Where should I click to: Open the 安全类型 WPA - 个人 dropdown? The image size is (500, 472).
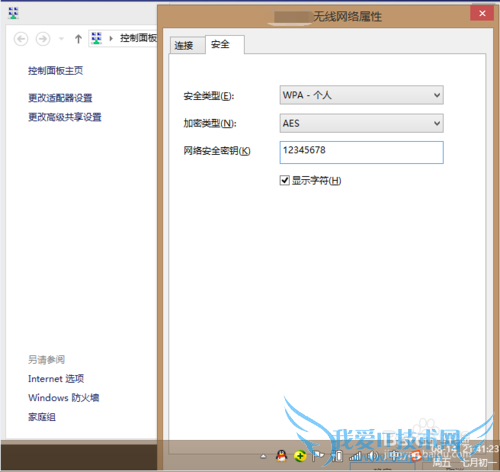[361, 95]
